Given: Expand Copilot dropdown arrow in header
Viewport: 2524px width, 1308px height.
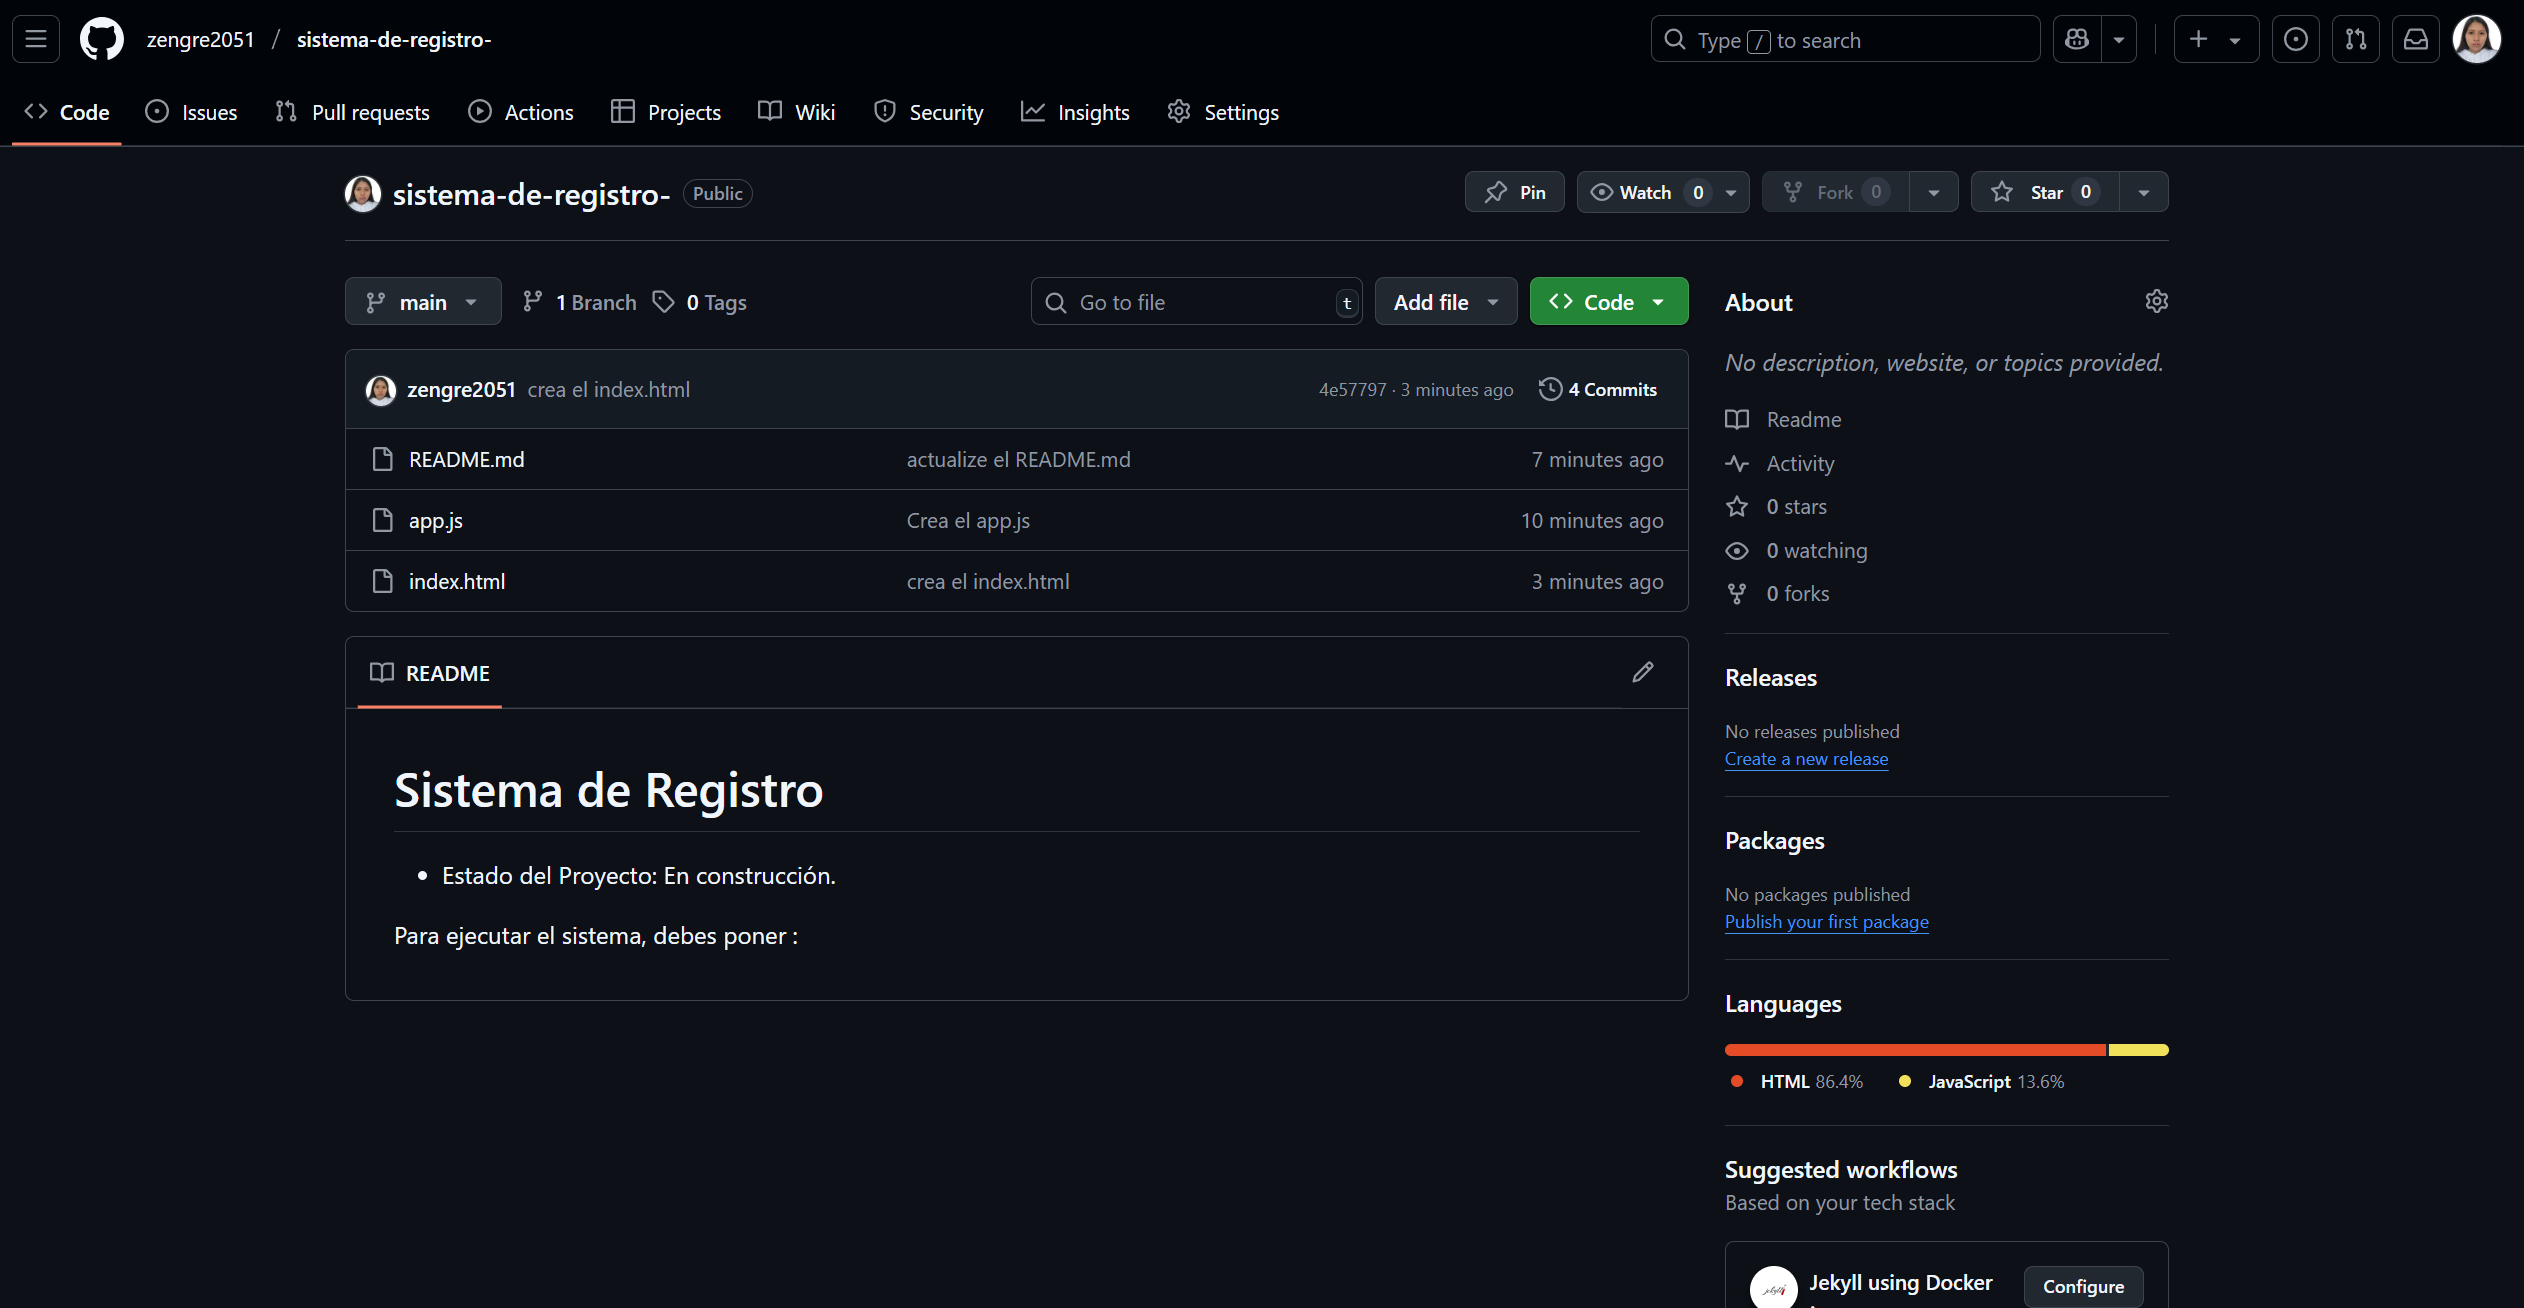Looking at the screenshot, I should coord(2119,39).
